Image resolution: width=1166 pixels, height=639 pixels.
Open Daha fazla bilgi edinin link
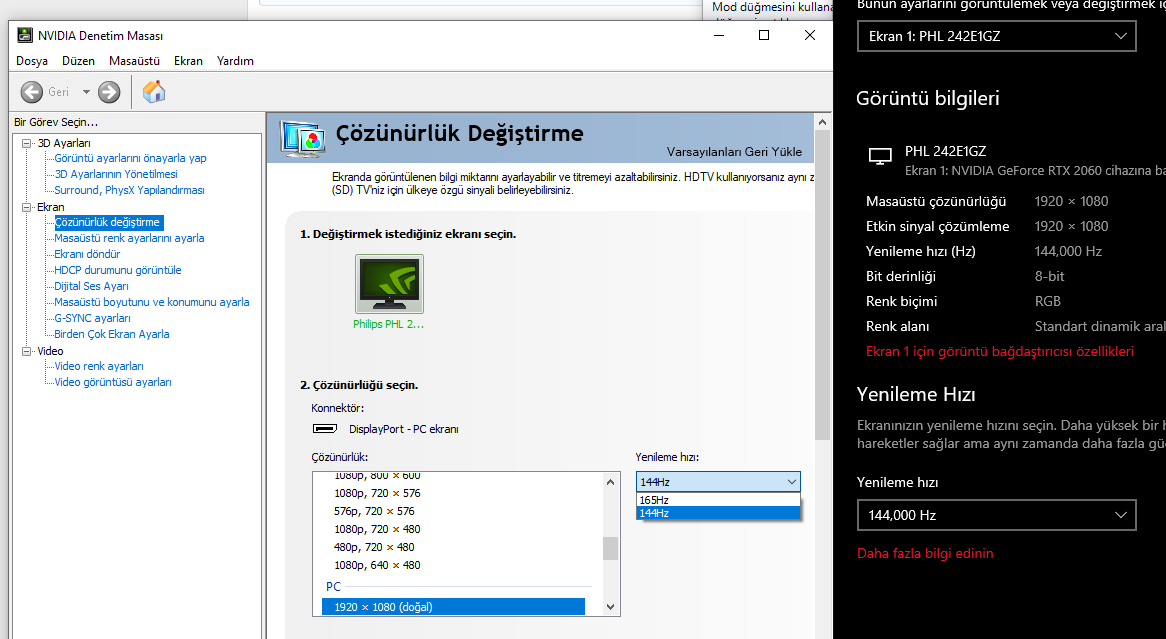925,553
